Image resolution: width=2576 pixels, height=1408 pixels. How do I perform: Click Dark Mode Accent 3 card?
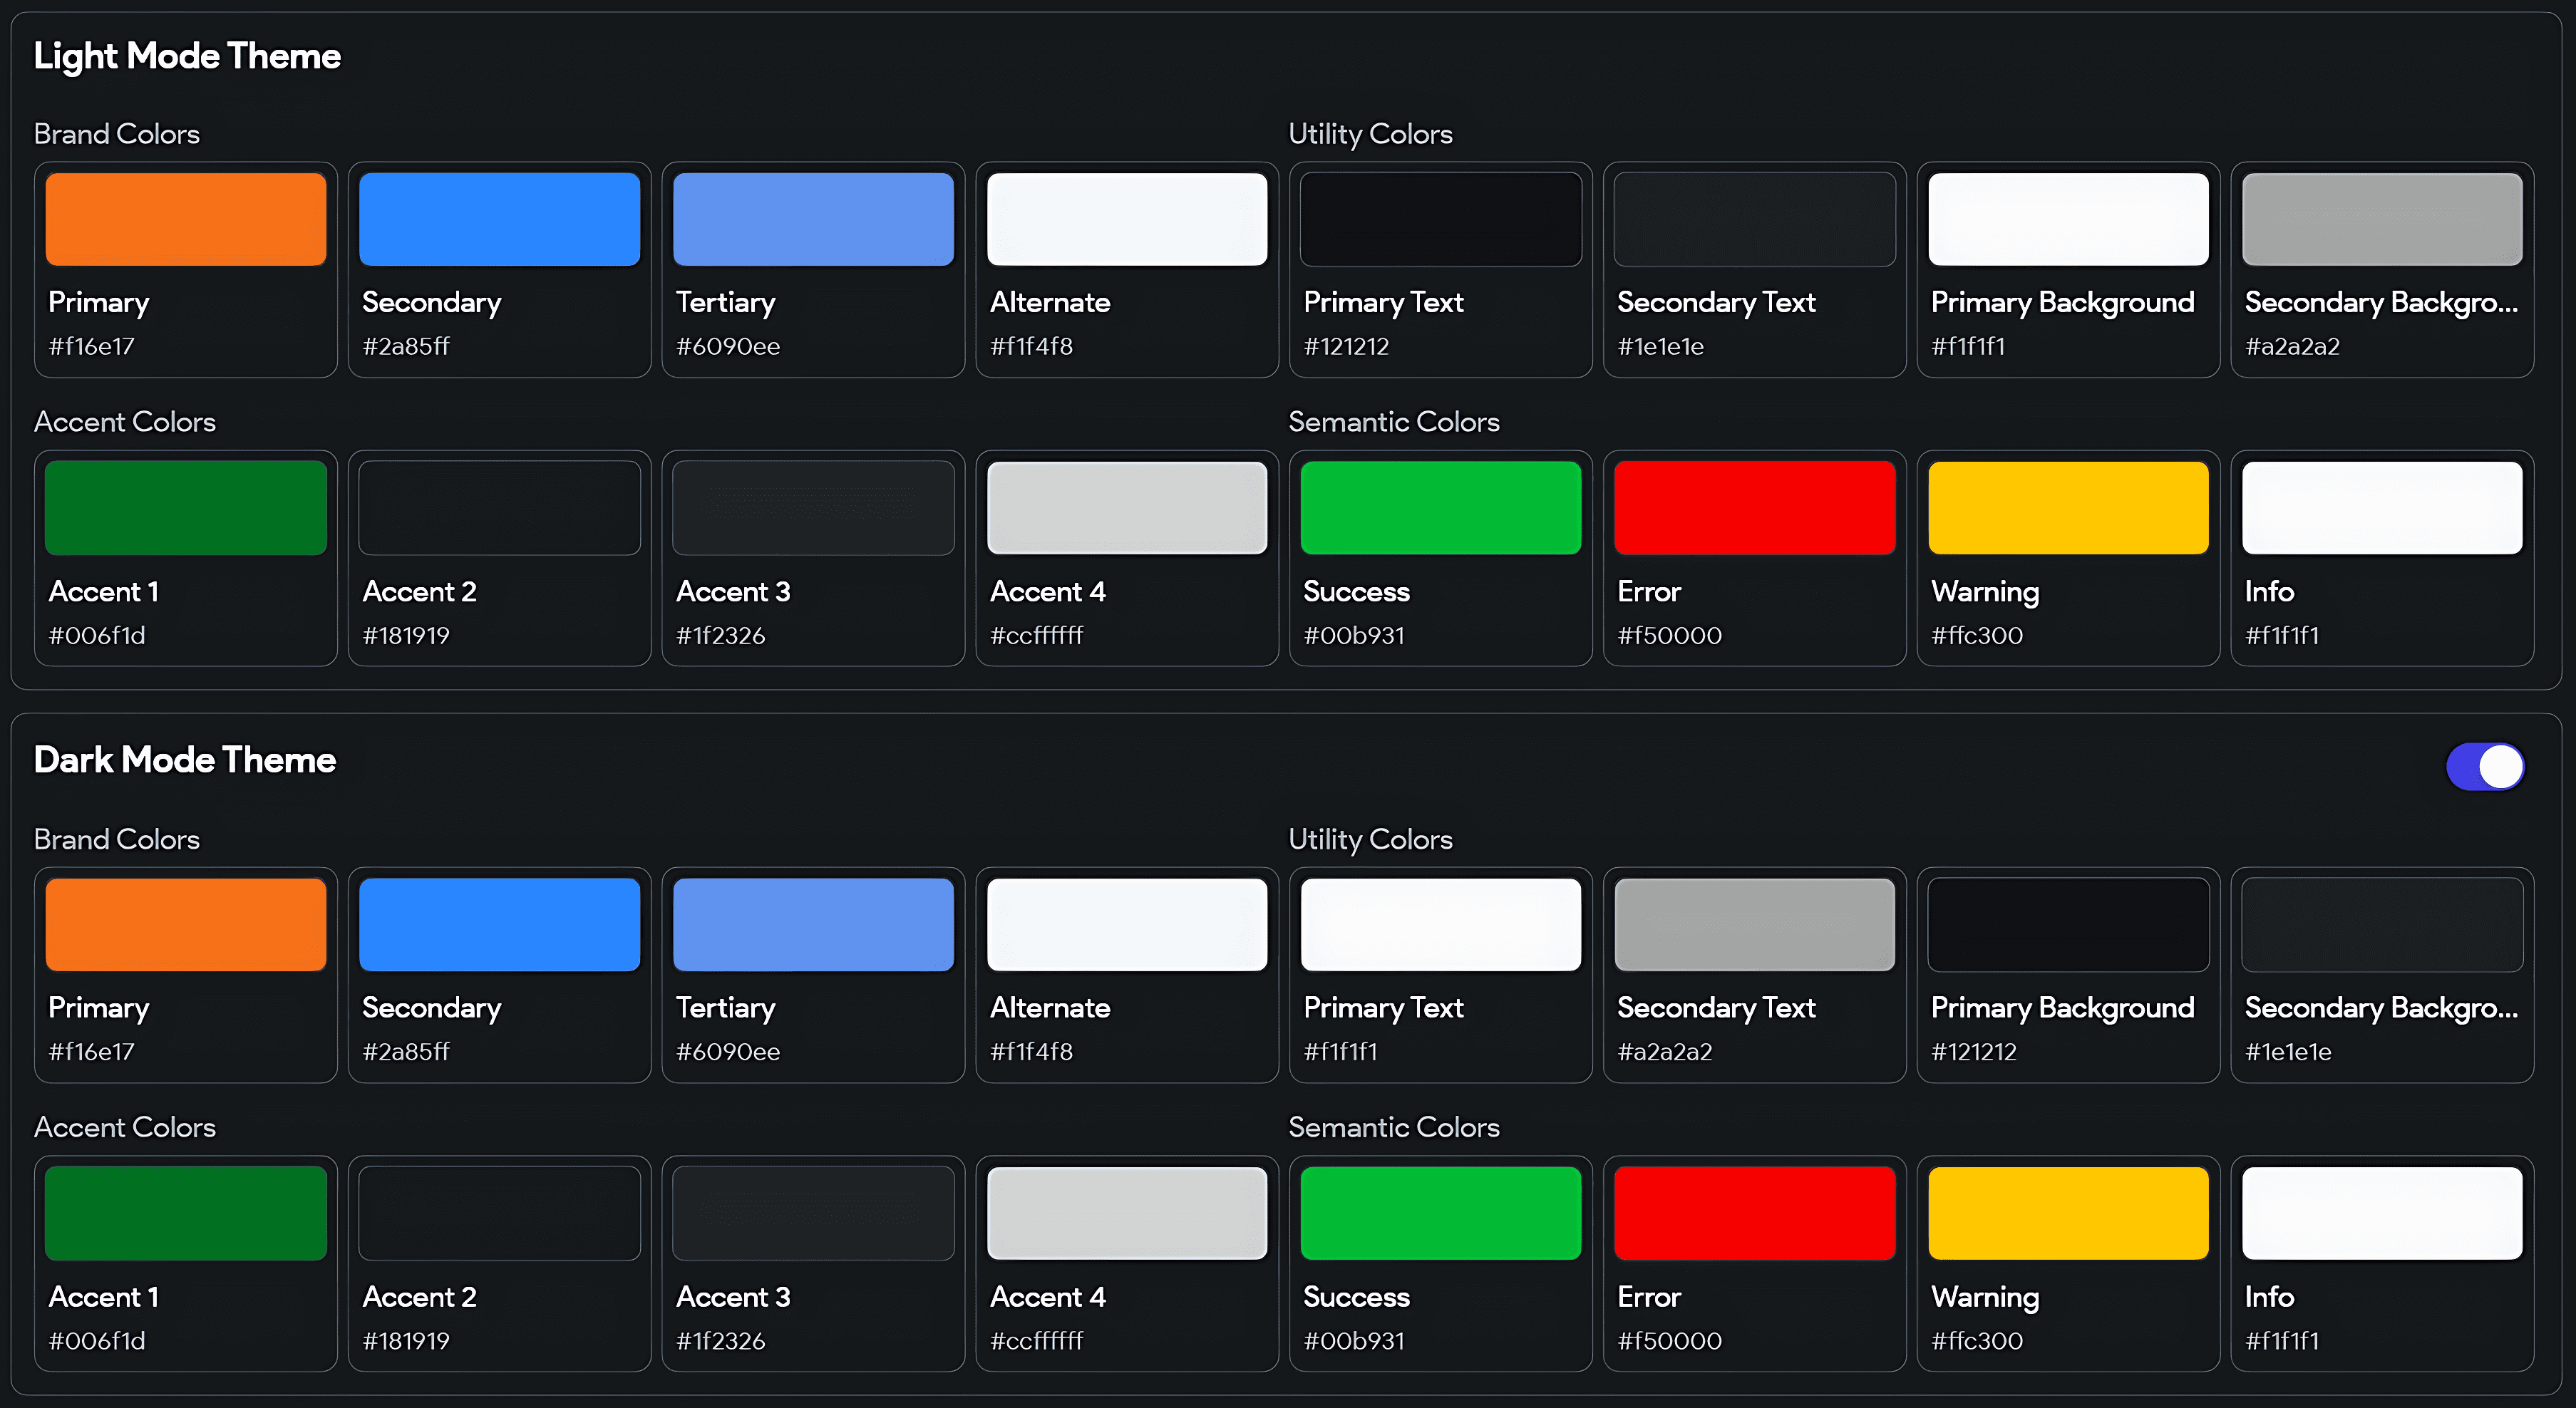coord(813,1263)
